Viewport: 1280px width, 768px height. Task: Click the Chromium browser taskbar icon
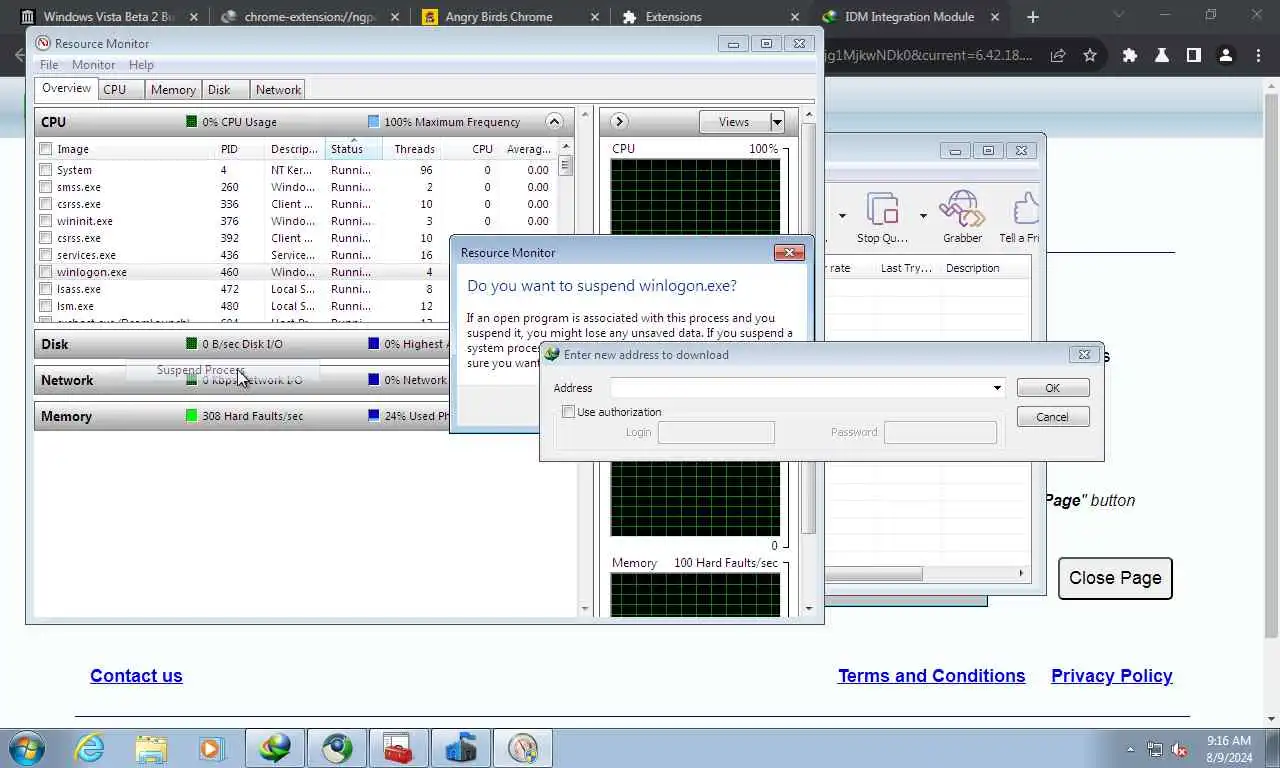click(x=337, y=748)
